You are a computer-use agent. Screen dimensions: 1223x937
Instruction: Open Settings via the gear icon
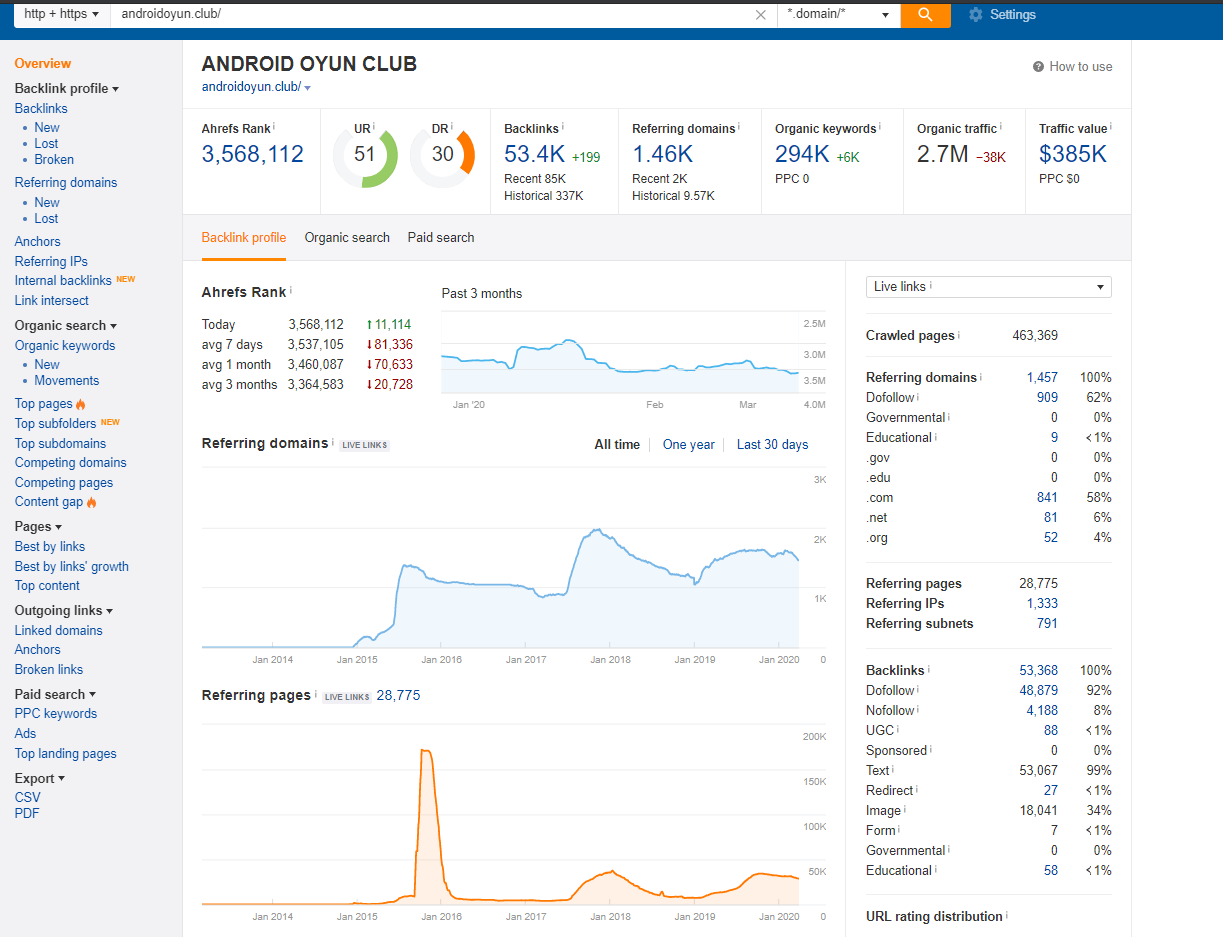coord(976,15)
